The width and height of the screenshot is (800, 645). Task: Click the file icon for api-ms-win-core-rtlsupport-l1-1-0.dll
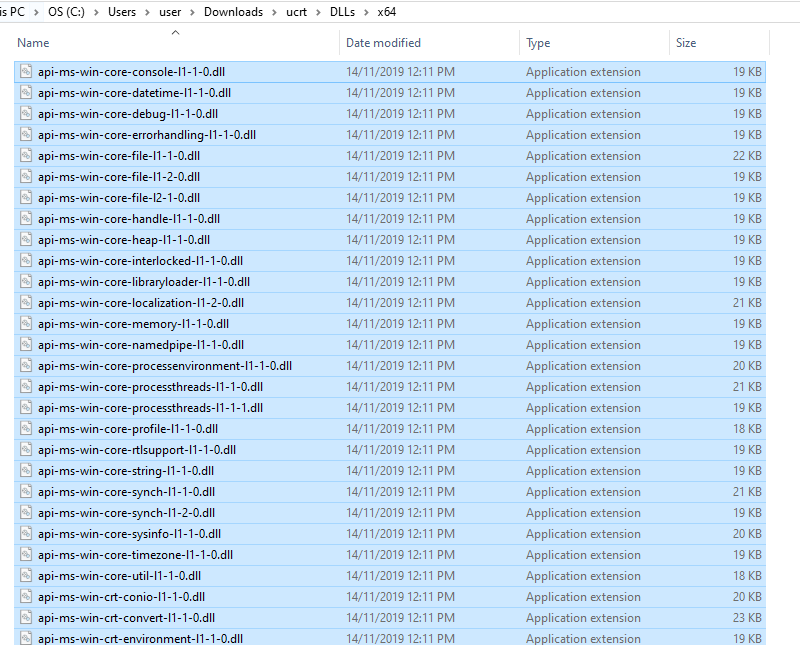click(x=26, y=449)
